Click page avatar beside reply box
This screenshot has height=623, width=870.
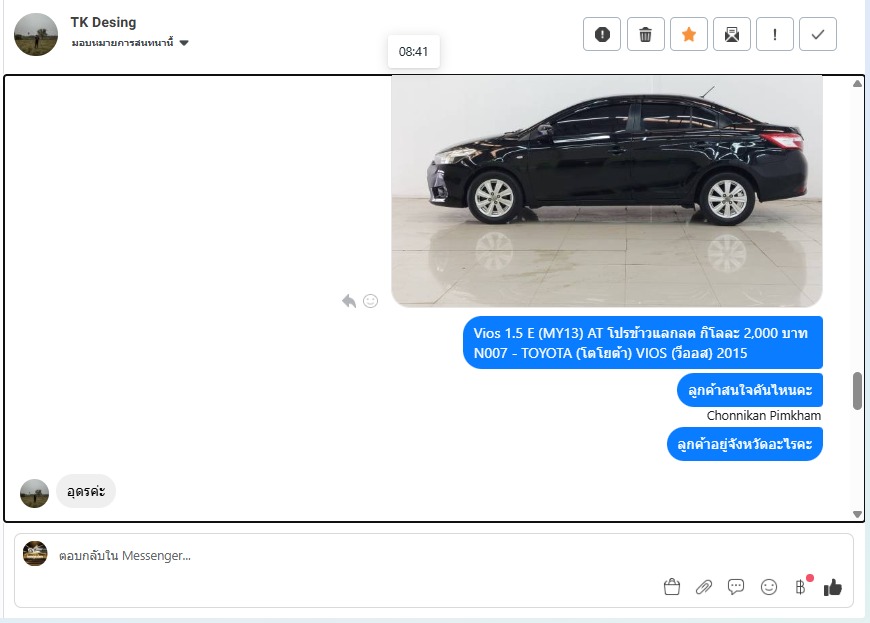tap(35, 554)
